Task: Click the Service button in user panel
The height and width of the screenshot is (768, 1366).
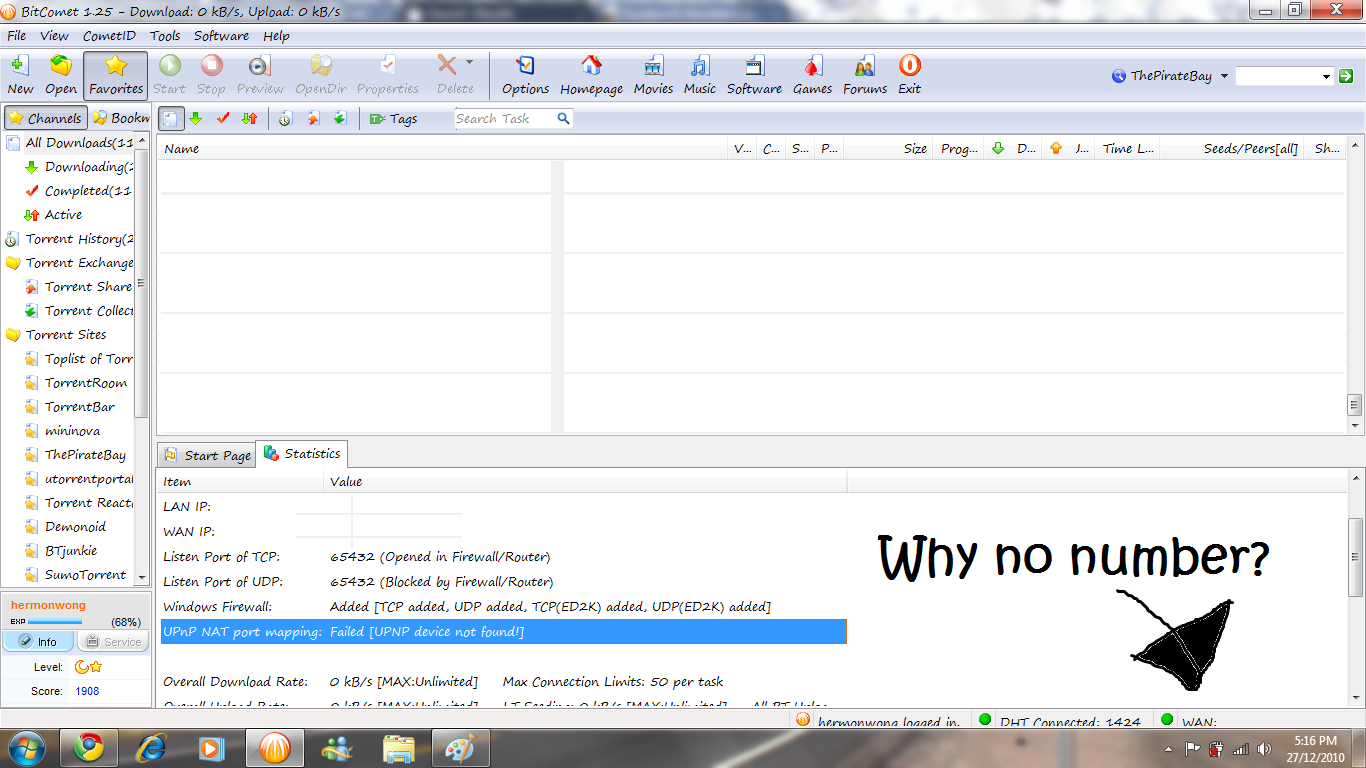Action: coord(111,642)
